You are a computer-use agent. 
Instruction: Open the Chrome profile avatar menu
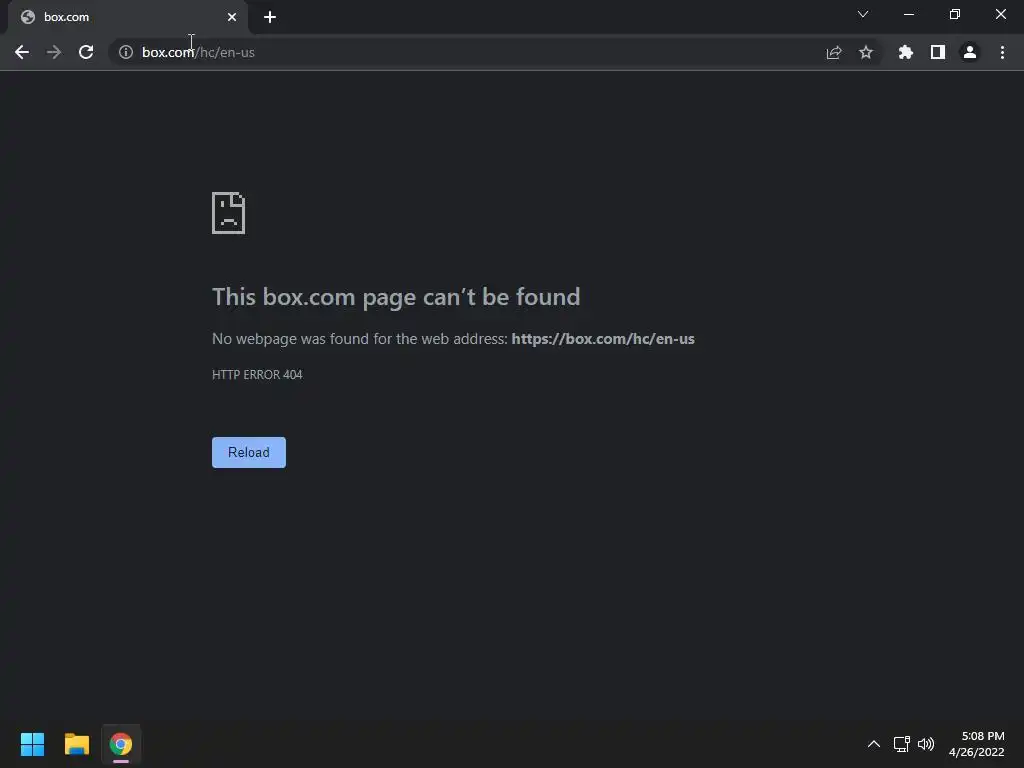coord(969,52)
